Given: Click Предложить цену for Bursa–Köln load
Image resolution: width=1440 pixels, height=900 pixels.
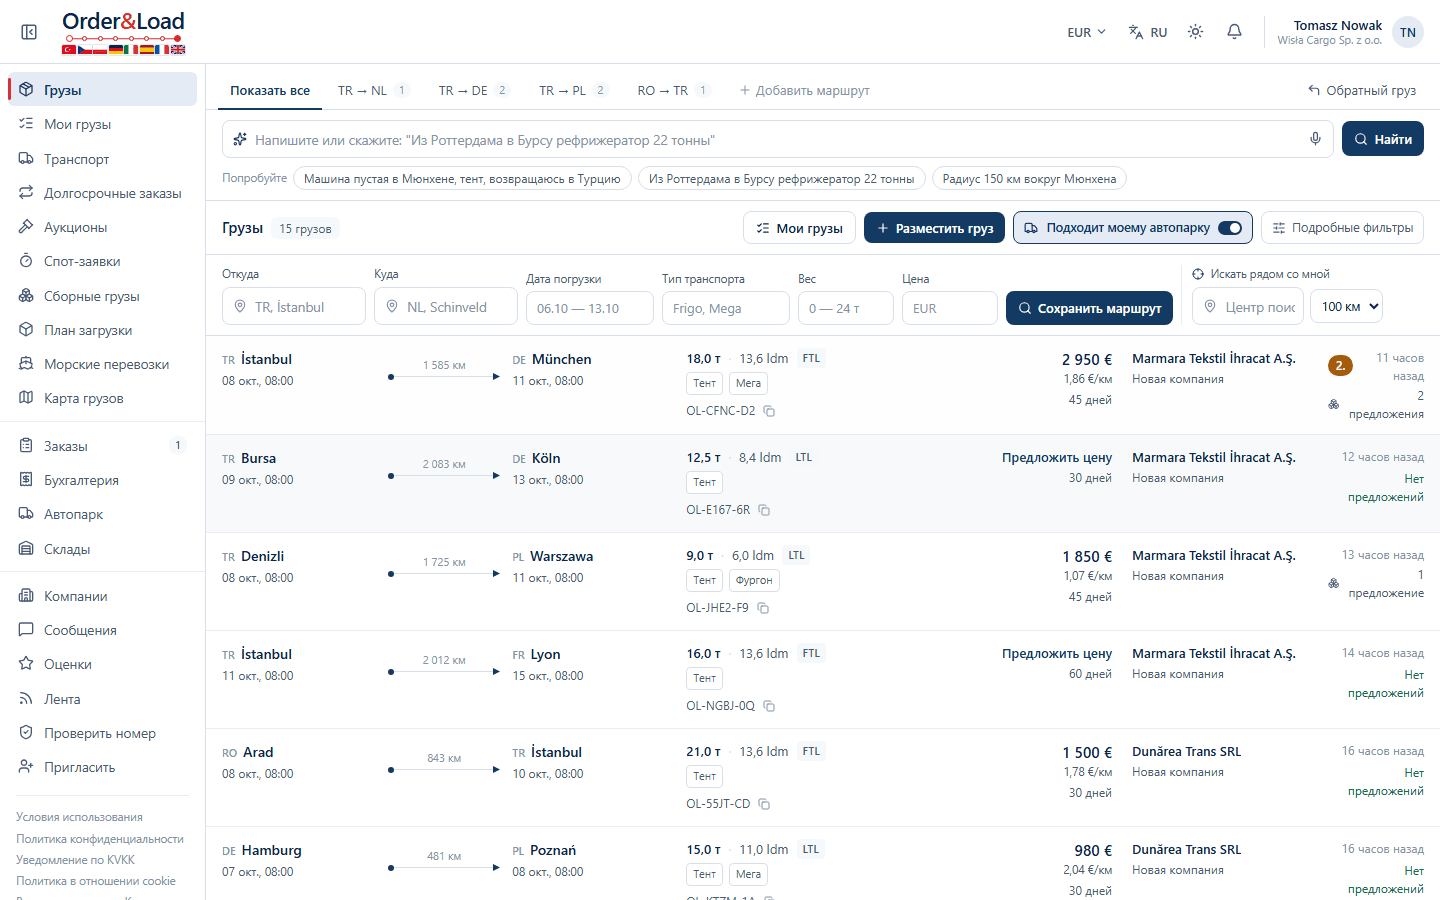Looking at the screenshot, I should point(1057,458).
